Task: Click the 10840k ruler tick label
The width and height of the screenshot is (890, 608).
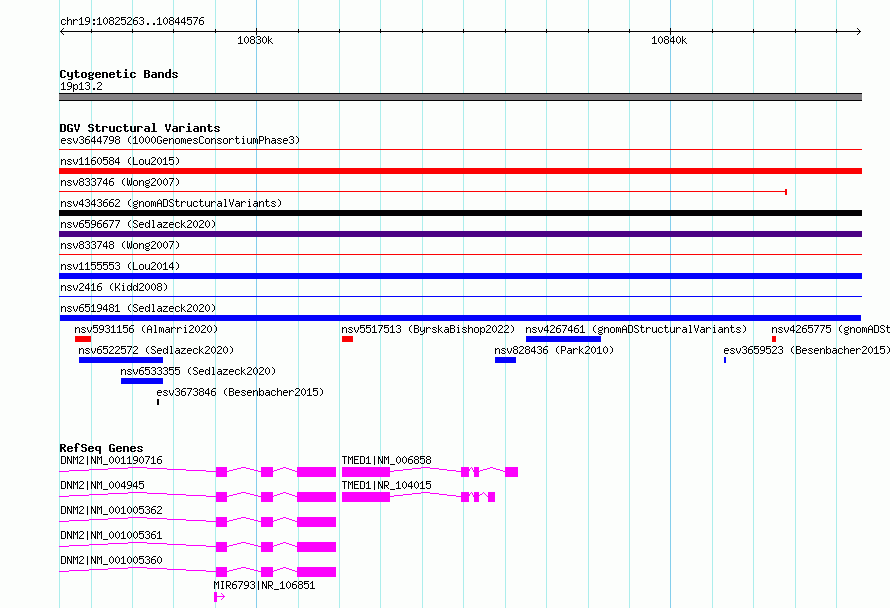Action: pyautogui.click(x=669, y=40)
